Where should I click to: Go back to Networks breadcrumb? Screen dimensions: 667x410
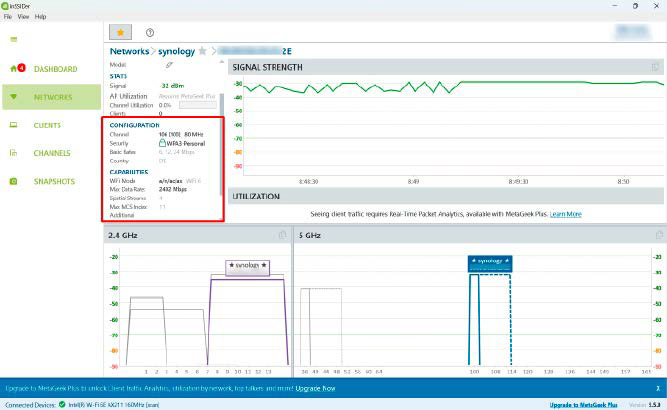click(129, 51)
